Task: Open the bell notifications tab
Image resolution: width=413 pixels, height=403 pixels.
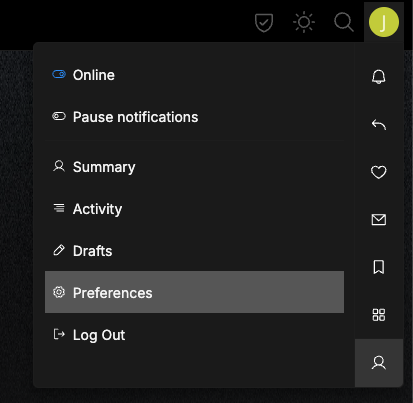Action: [379, 77]
